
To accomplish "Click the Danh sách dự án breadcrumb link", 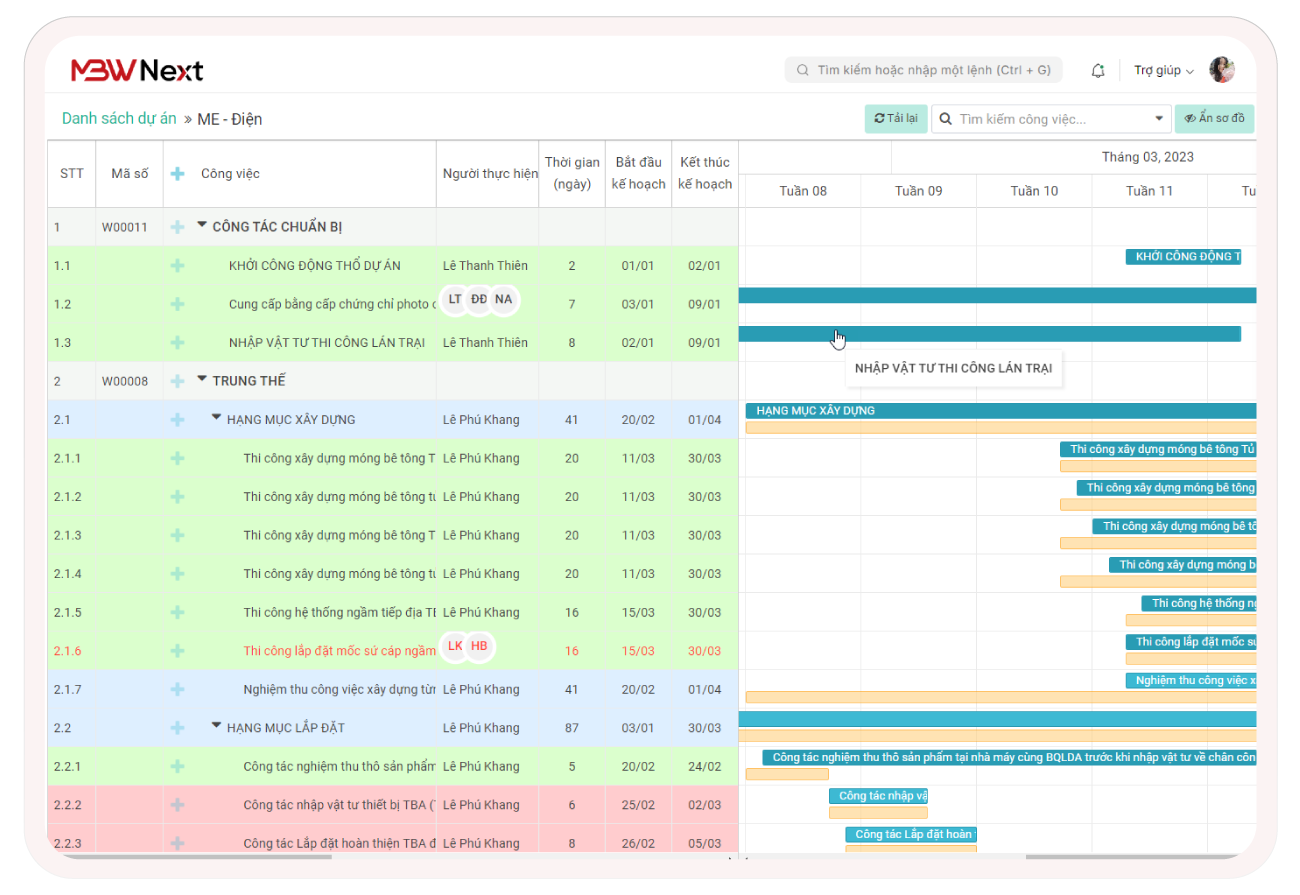I will pyautogui.click(x=118, y=118).
